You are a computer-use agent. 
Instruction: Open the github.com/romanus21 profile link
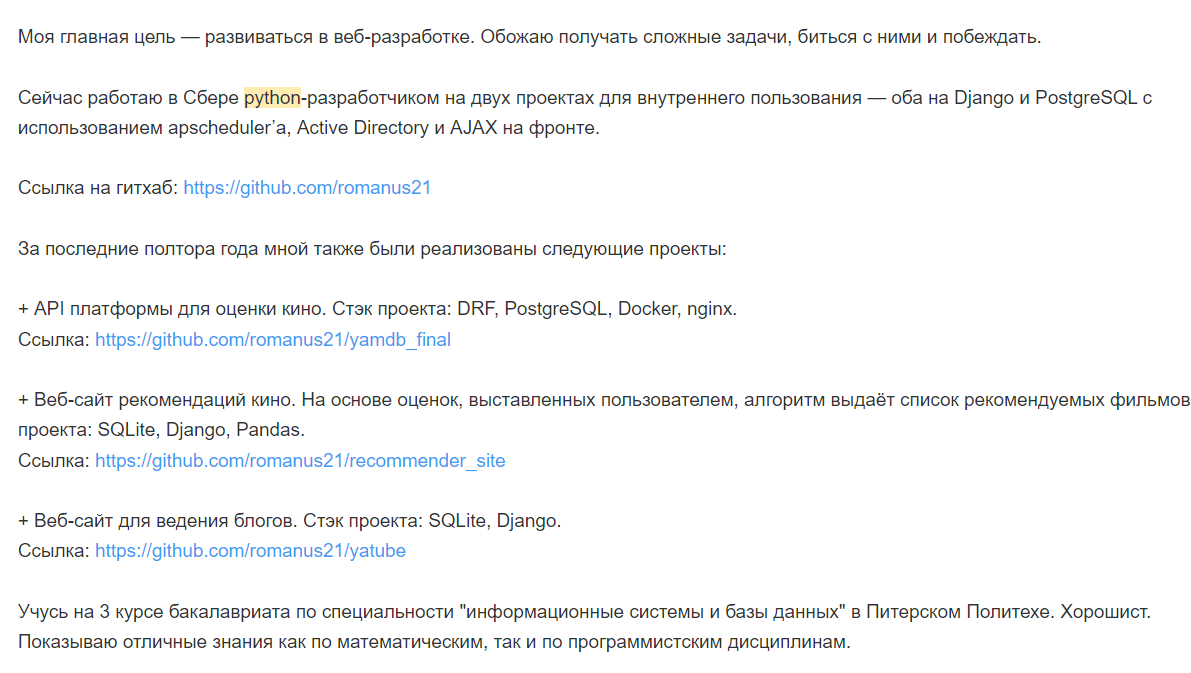click(307, 188)
